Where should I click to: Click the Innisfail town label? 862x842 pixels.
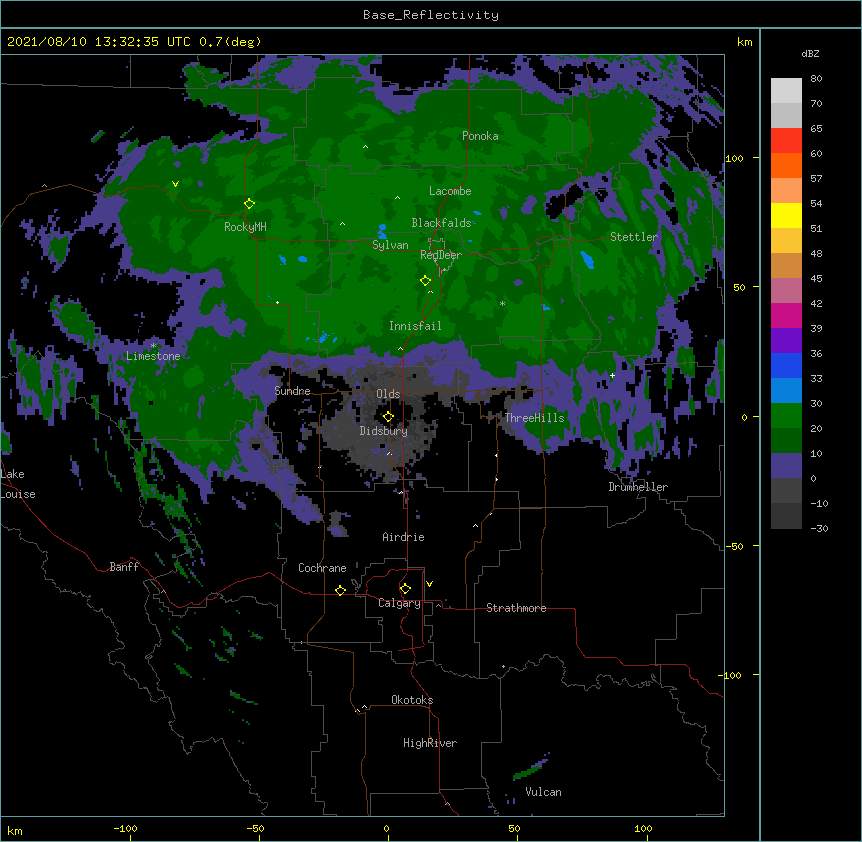click(x=415, y=326)
